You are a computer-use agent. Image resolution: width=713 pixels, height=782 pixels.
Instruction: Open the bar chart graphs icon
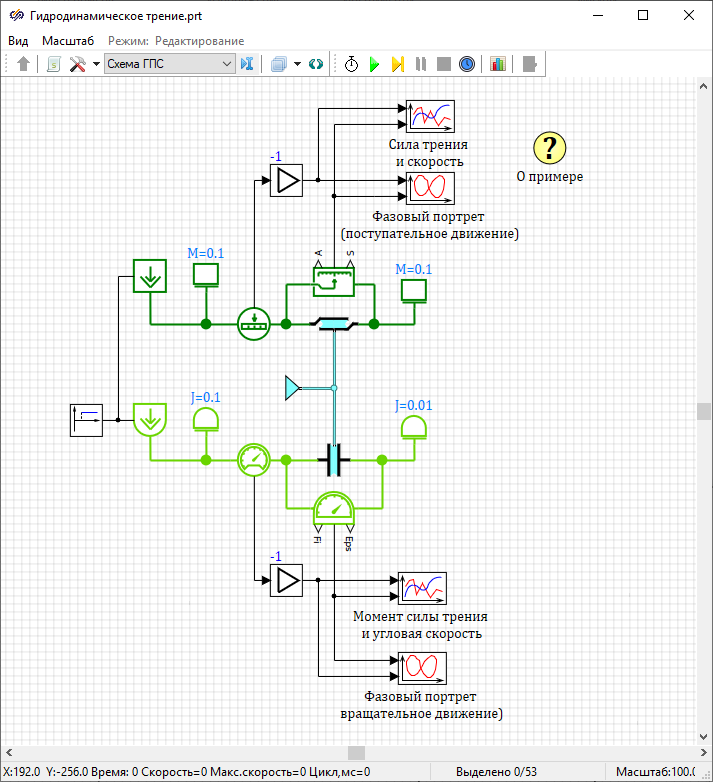pos(497,64)
